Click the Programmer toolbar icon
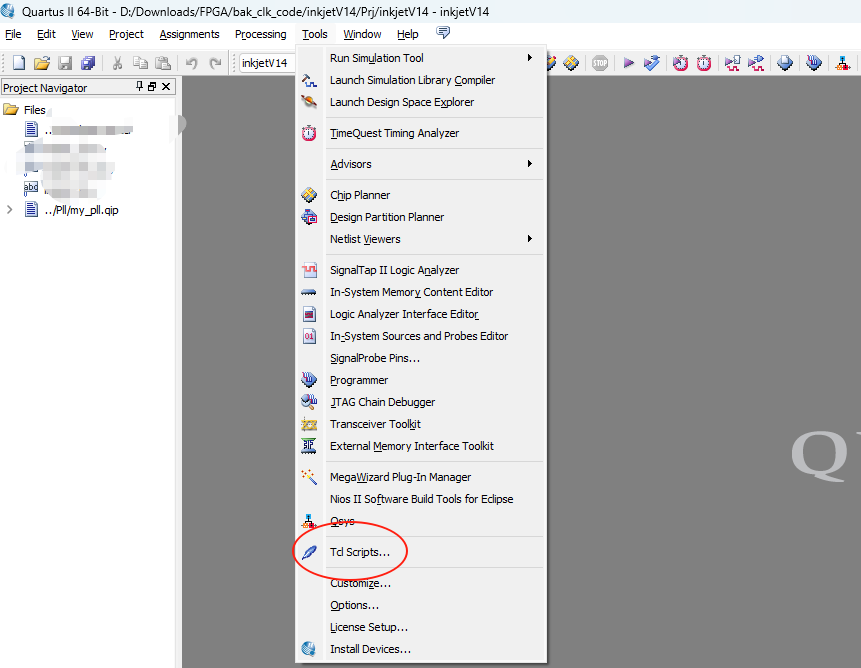 814,63
